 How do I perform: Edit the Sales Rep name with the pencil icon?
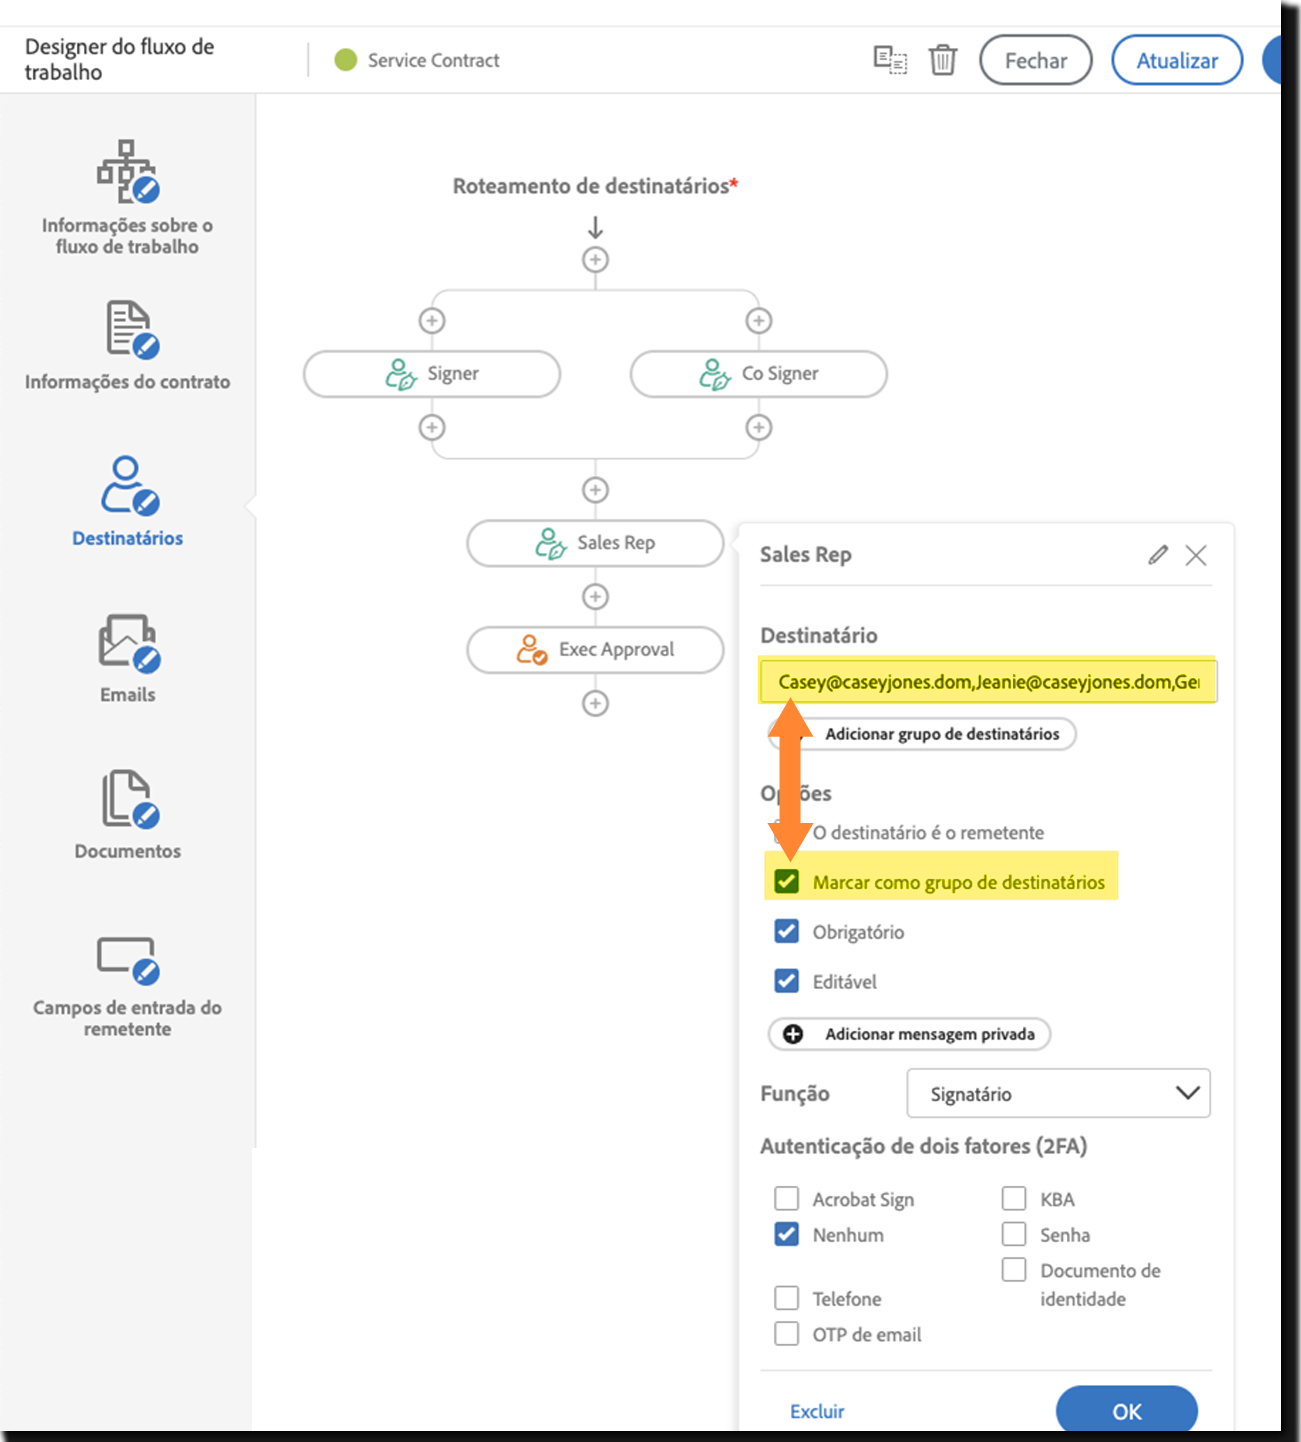tap(1159, 555)
